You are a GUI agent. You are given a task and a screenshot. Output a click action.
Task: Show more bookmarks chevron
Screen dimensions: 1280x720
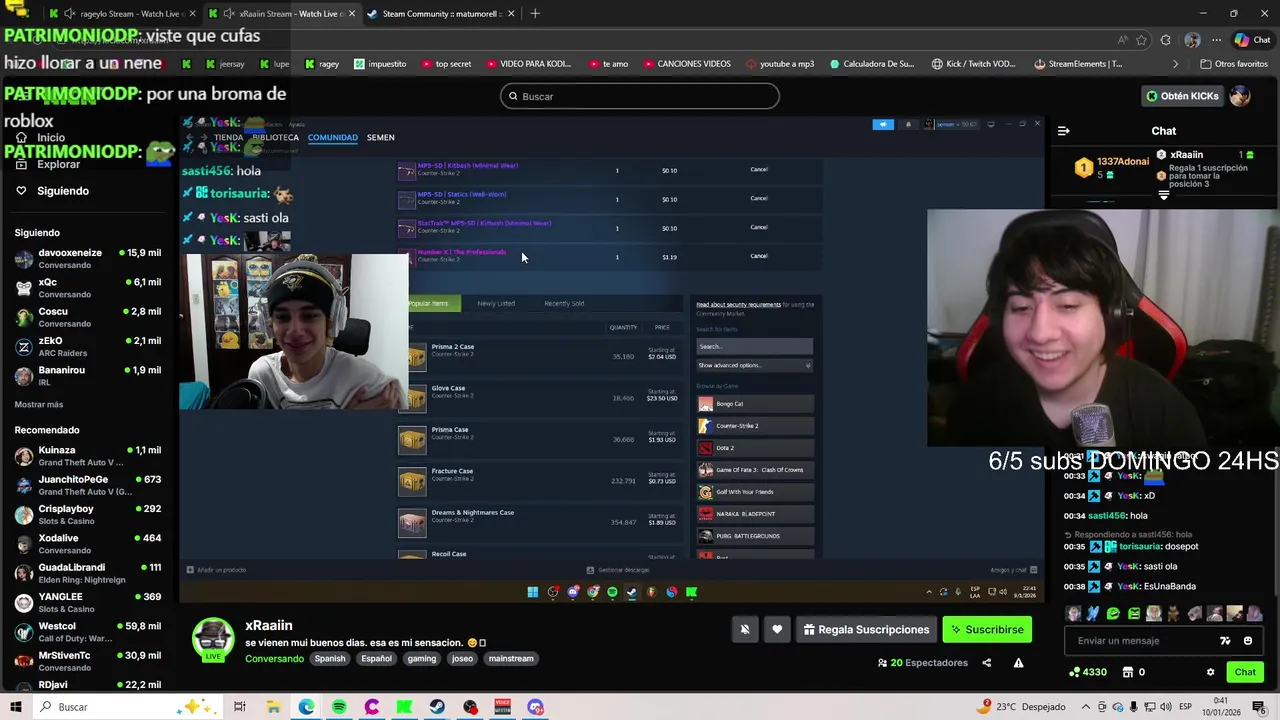[x=1175, y=64]
